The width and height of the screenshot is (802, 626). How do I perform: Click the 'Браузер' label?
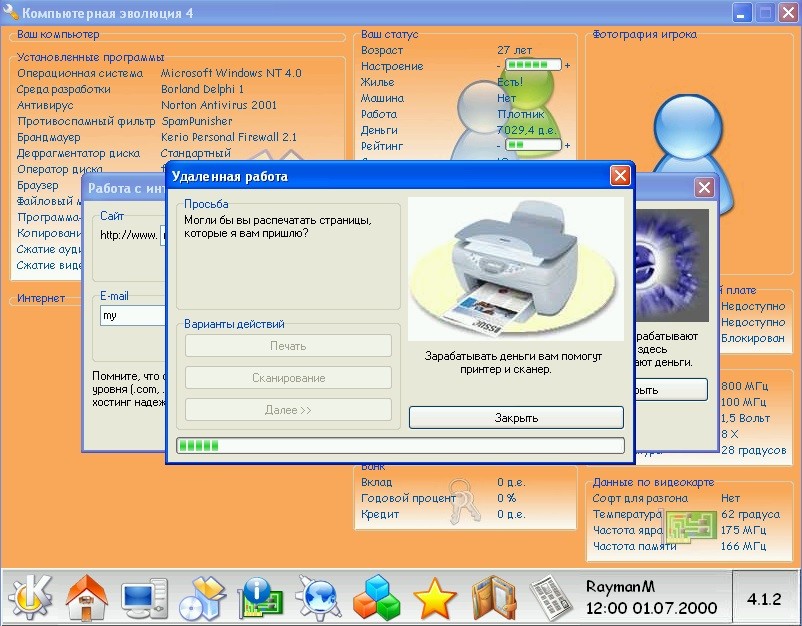click(x=38, y=185)
